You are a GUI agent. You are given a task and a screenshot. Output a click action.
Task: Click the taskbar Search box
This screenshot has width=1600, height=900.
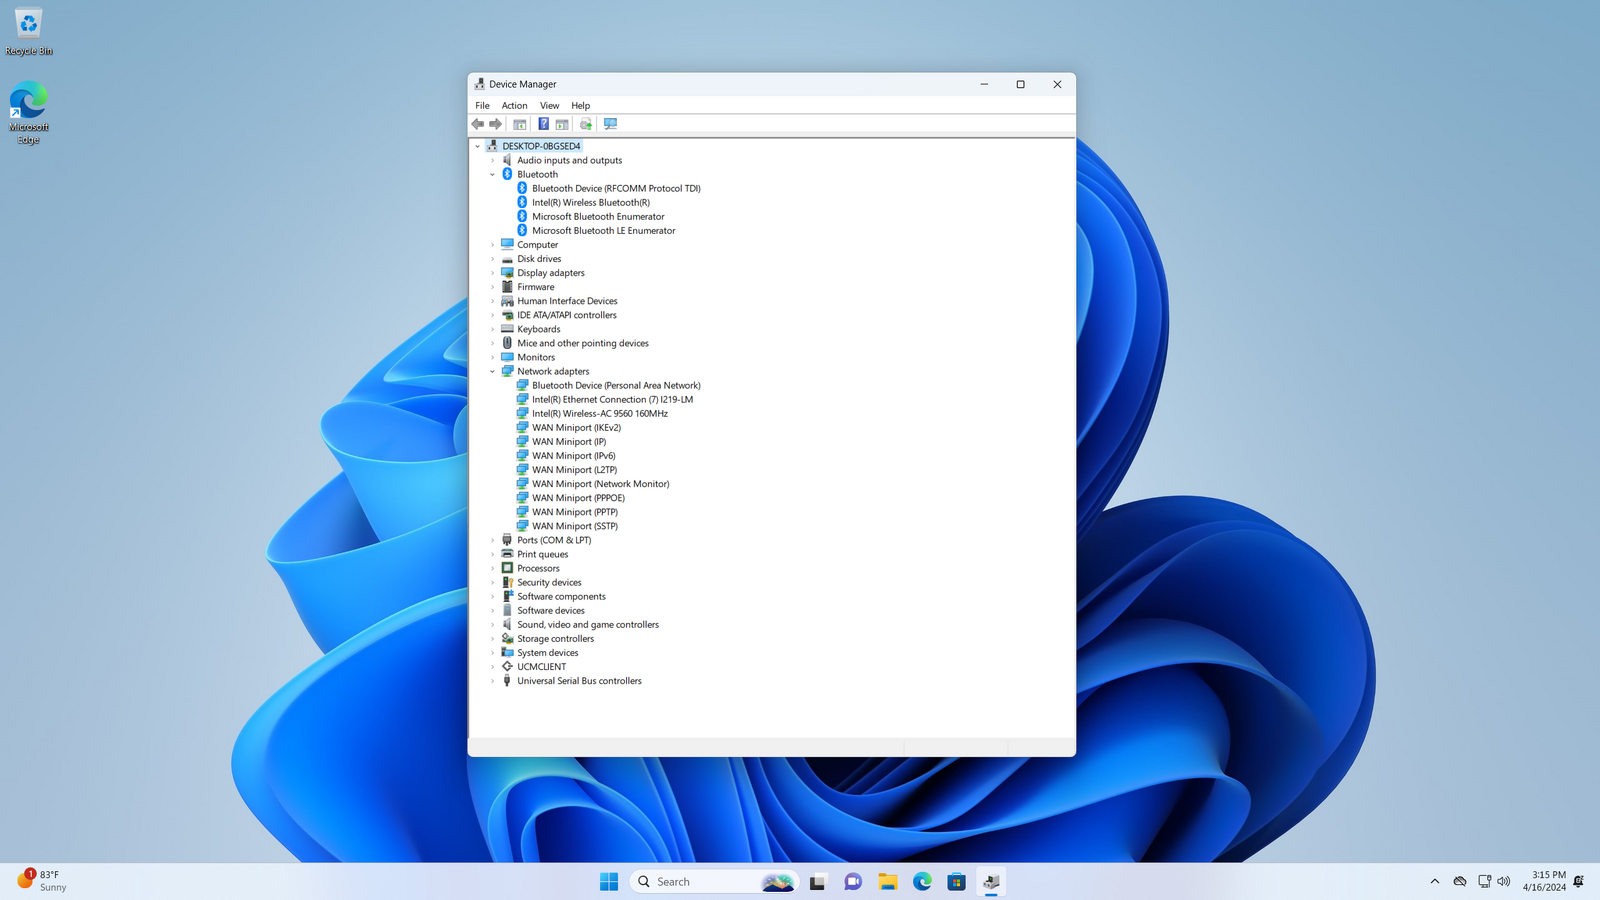(714, 881)
